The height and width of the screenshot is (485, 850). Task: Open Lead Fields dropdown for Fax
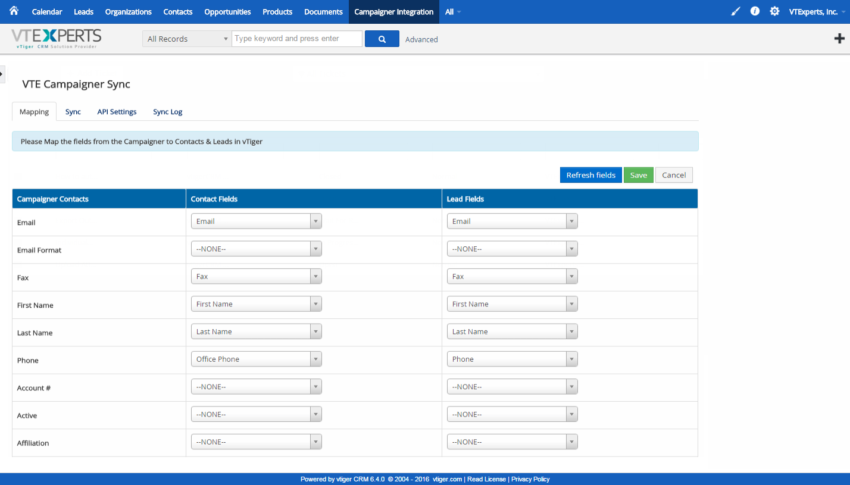(512, 276)
